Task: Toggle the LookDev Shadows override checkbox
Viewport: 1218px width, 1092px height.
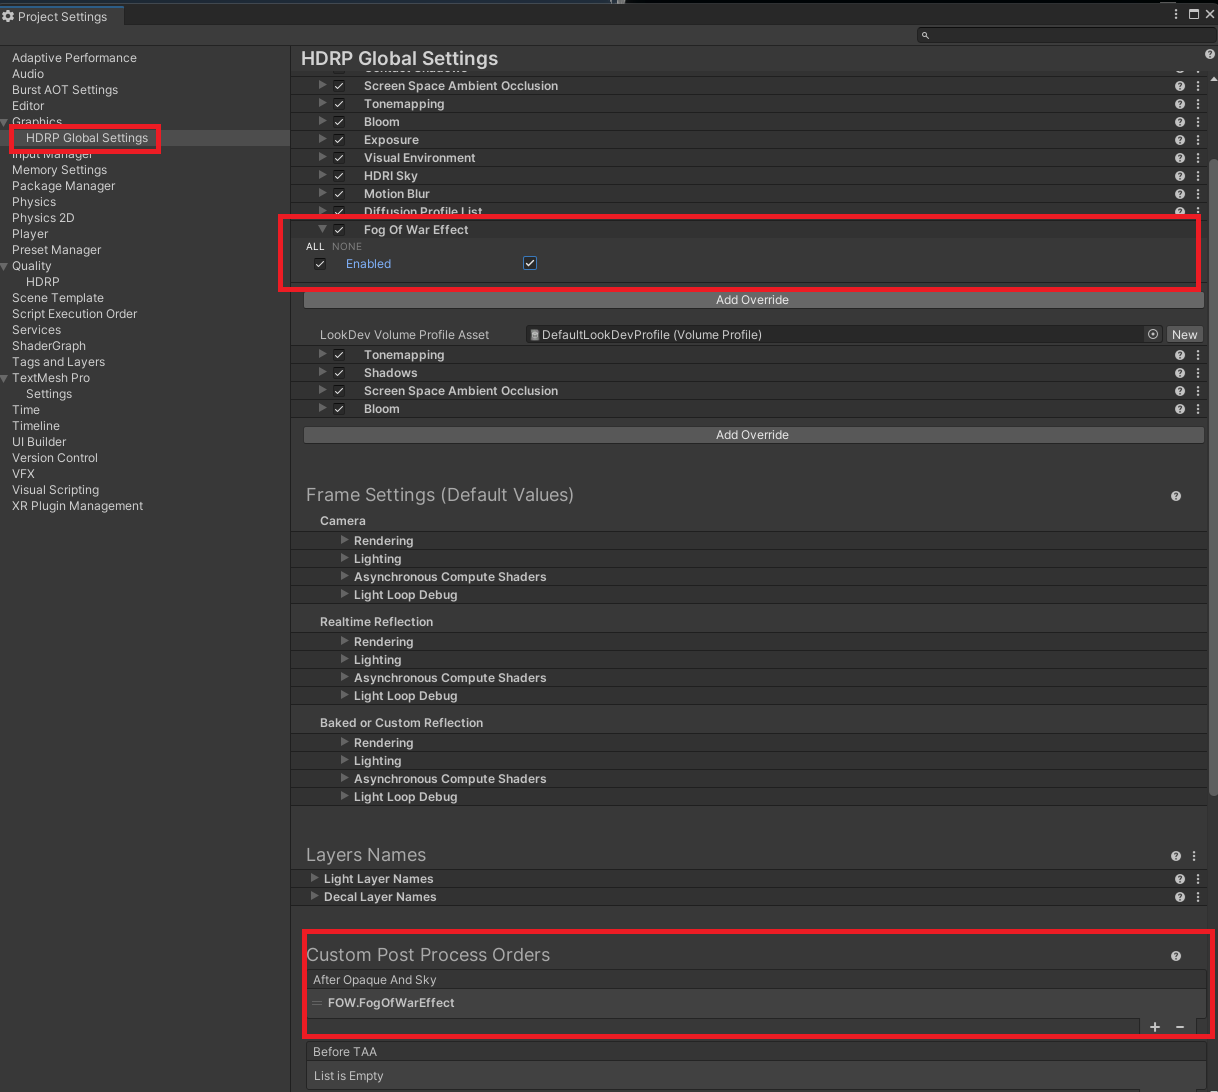Action: point(339,373)
